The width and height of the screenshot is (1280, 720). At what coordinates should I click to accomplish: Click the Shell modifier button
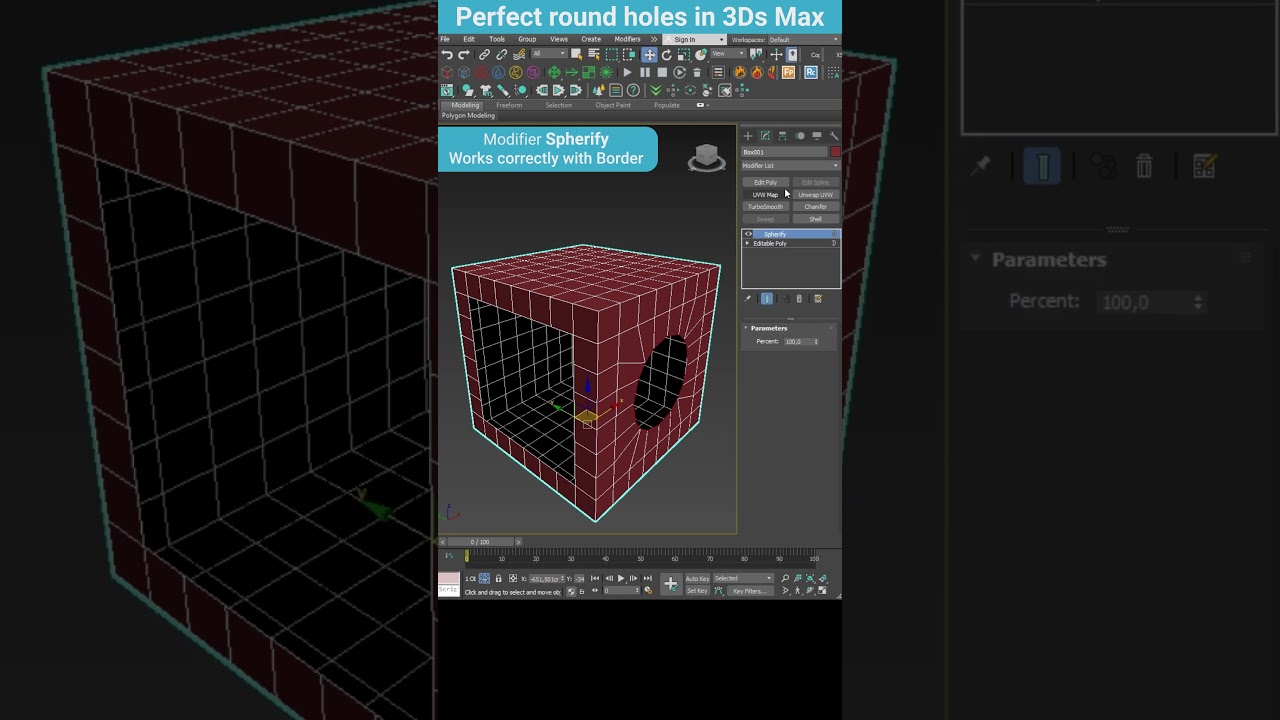(816, 219)
